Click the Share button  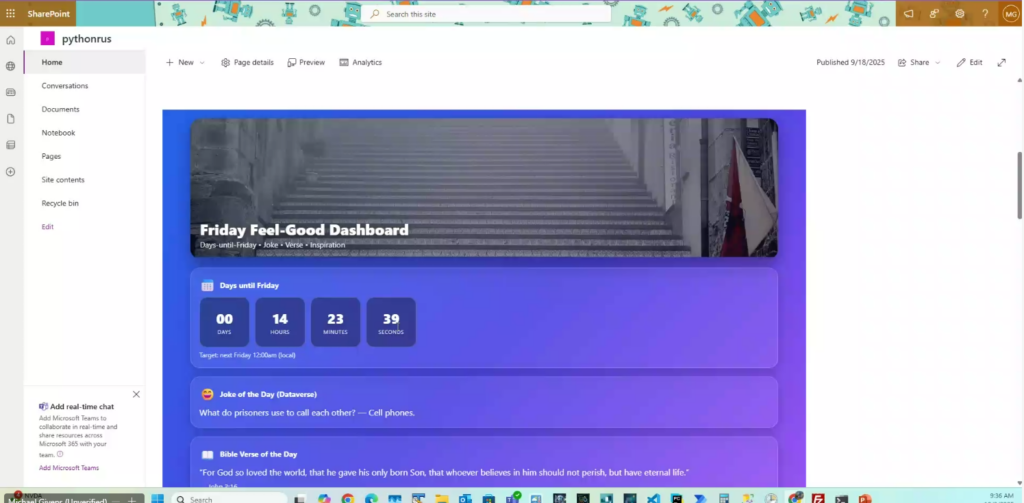pos(913,62)
